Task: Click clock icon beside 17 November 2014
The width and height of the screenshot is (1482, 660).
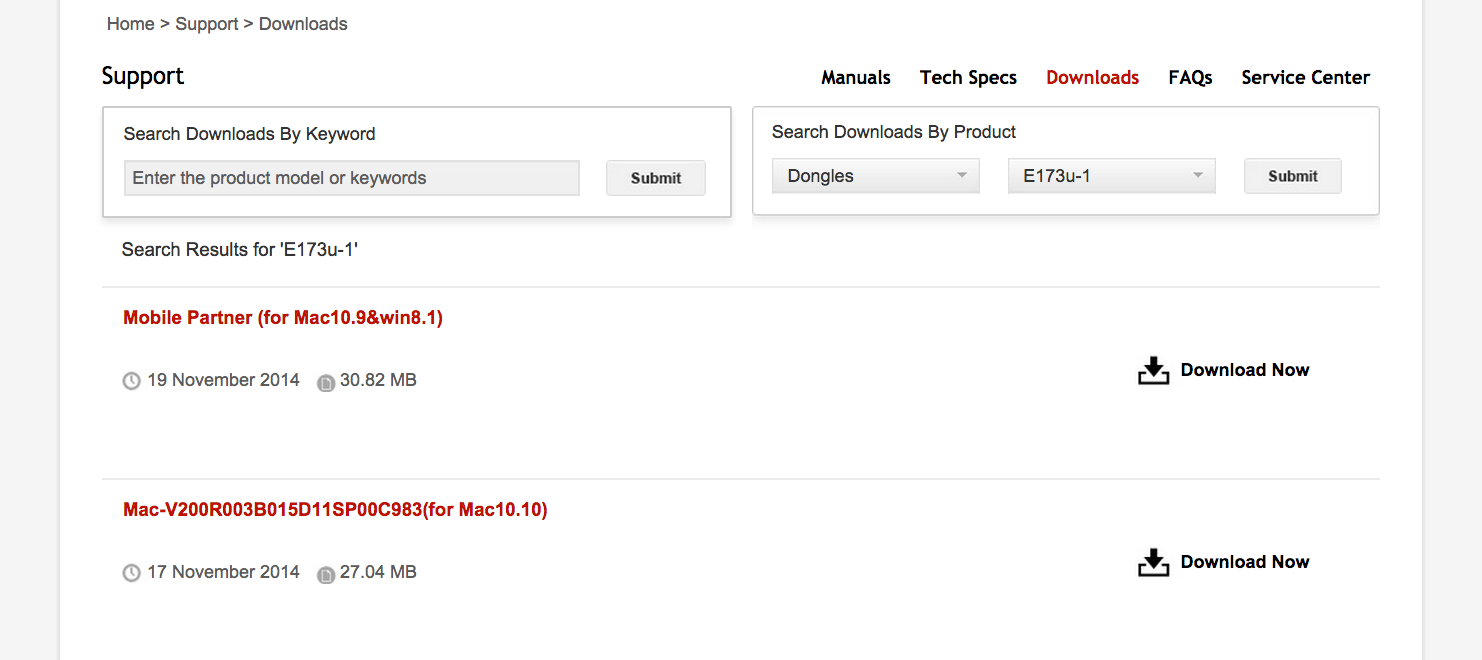Action: click(x=131, y=573)
